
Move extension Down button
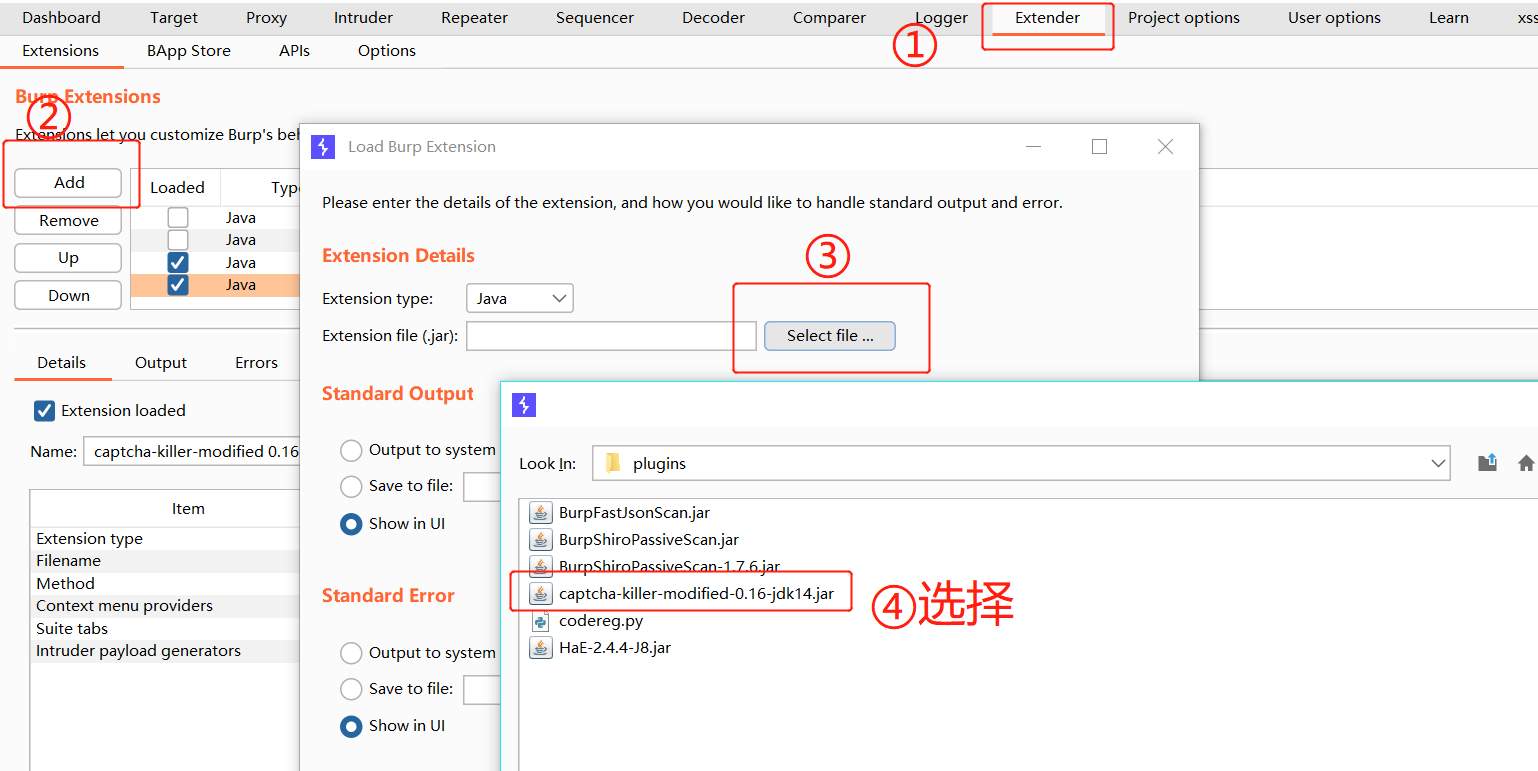point(69,296)
